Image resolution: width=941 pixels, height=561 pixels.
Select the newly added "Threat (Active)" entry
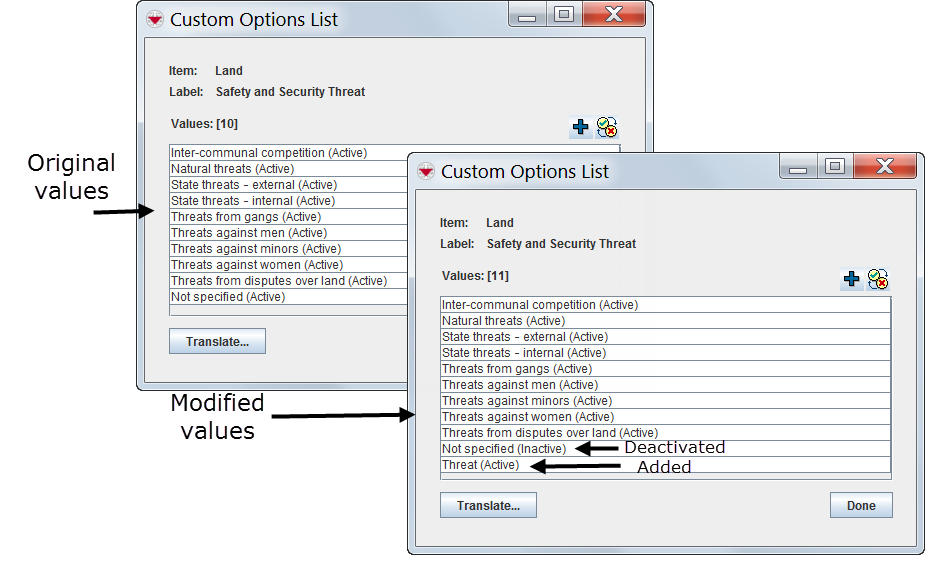[480, 465]
